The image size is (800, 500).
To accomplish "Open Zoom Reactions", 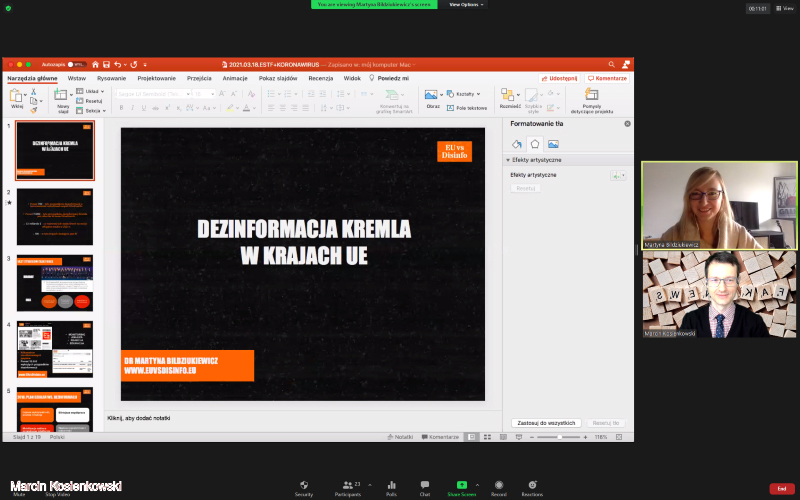I will point(532,487).
